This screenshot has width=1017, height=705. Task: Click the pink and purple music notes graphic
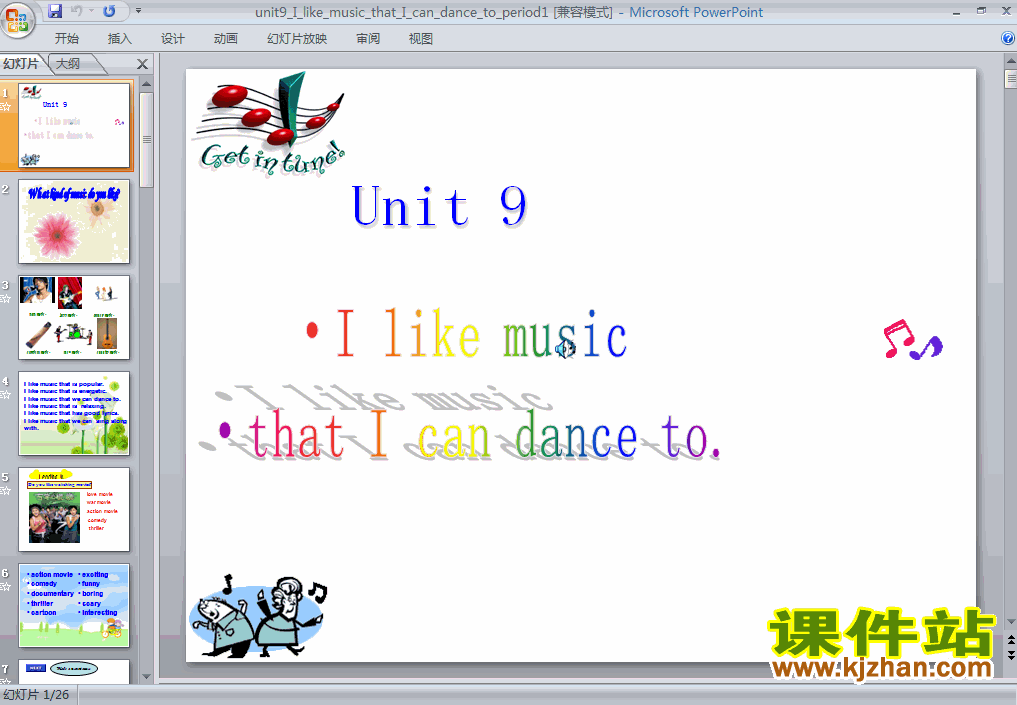tap(913, 340)
